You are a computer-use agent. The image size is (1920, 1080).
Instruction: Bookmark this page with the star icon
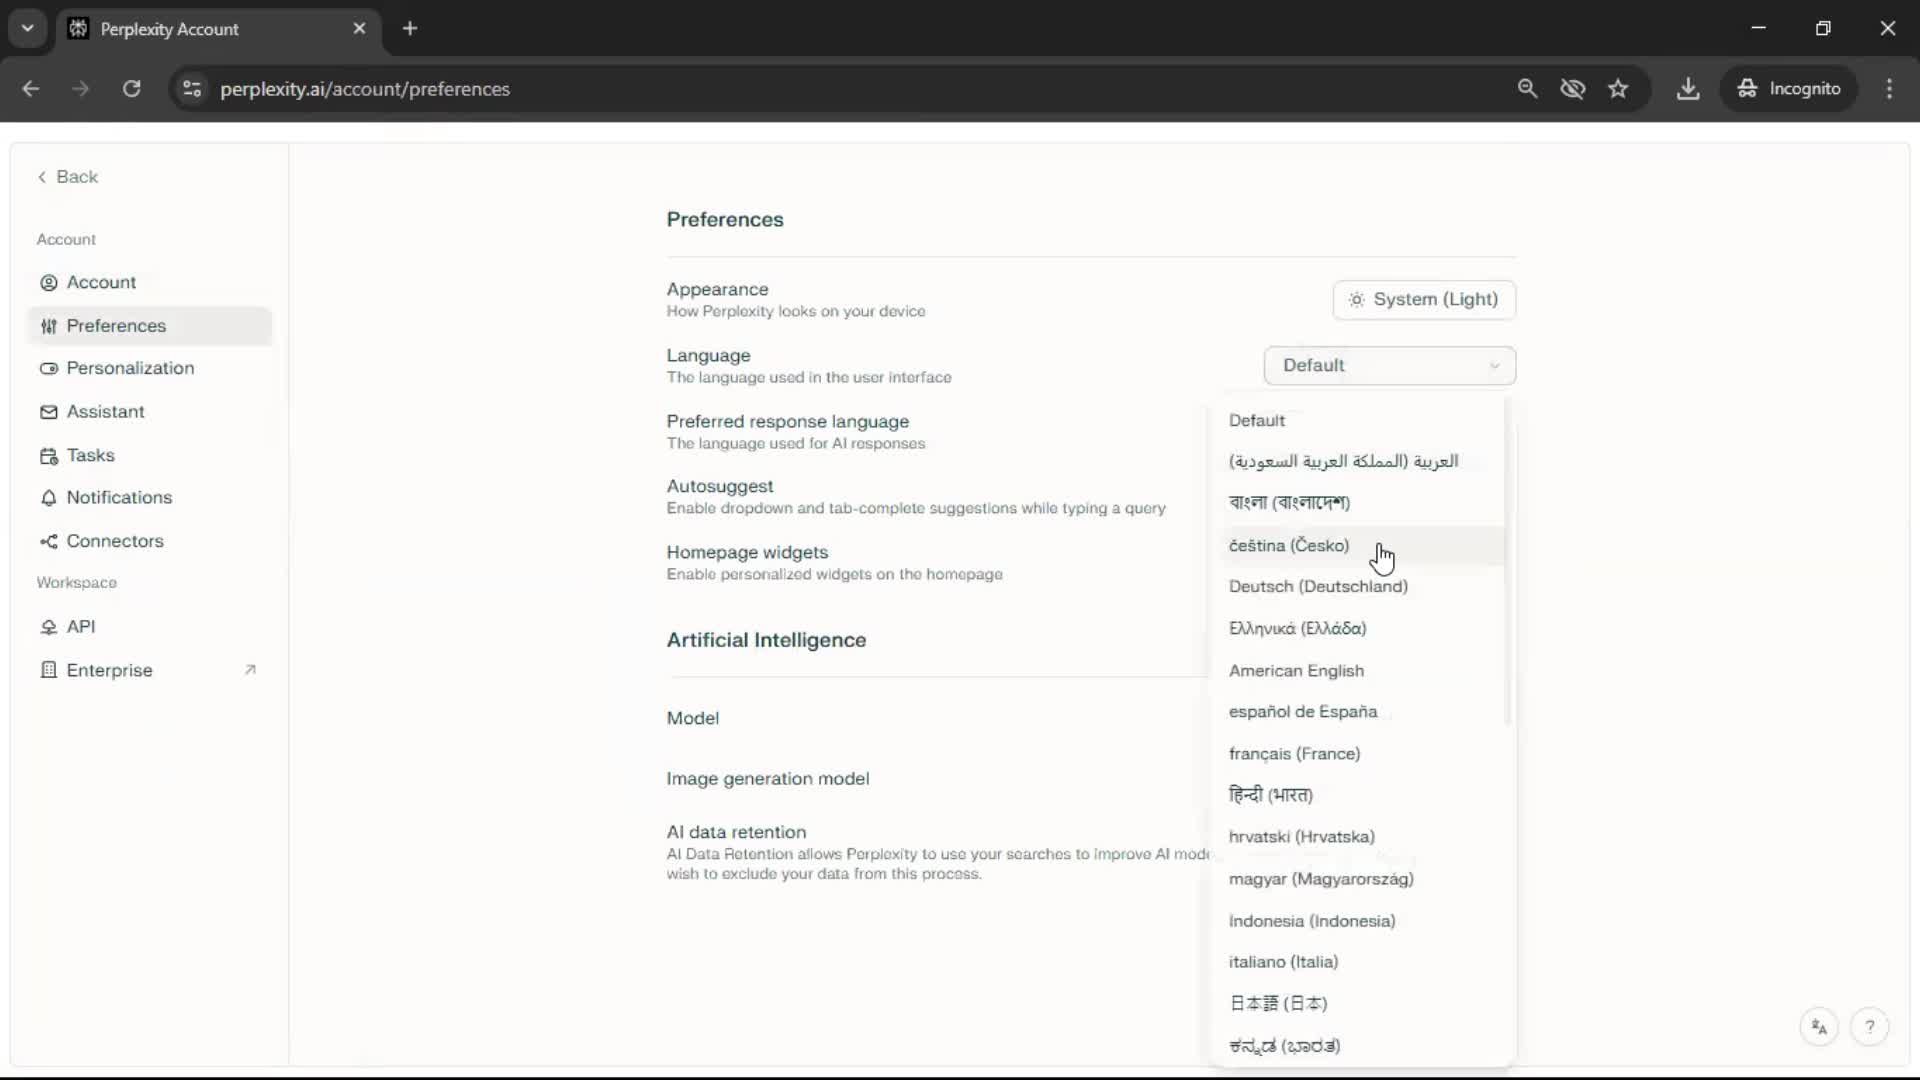1618,89
